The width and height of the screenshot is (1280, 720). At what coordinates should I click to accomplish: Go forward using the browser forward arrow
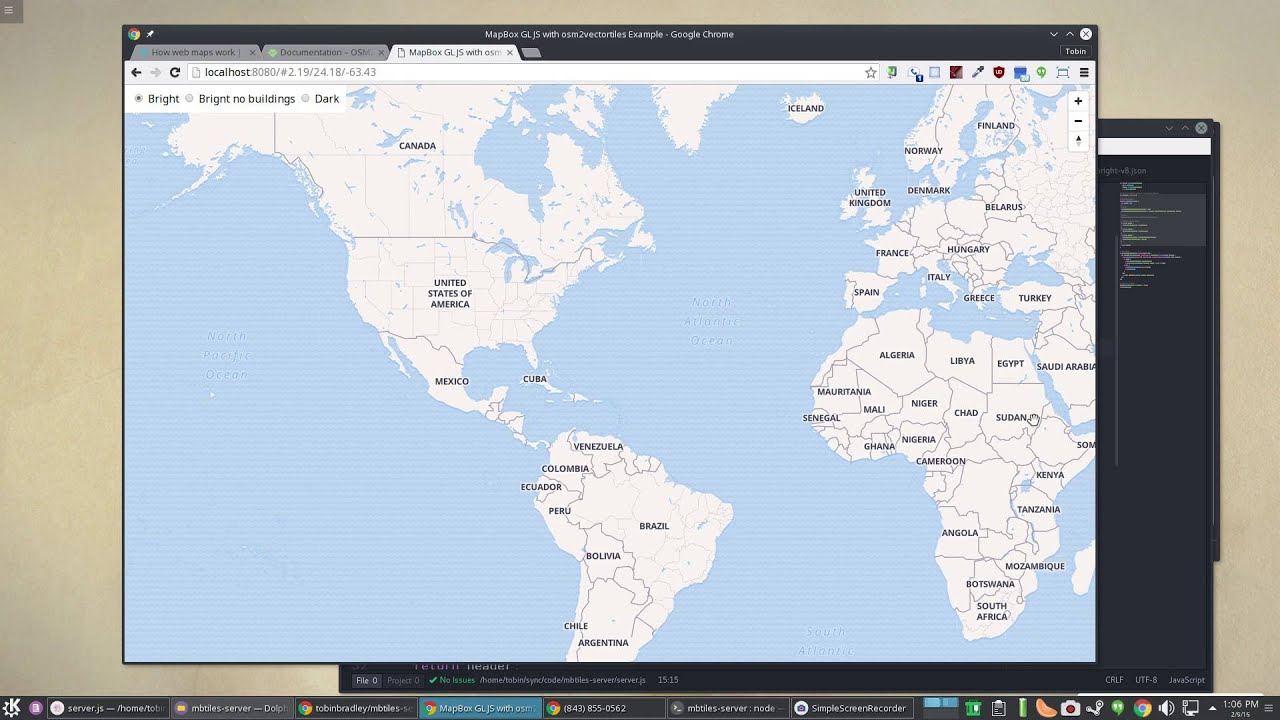(155, 72)
